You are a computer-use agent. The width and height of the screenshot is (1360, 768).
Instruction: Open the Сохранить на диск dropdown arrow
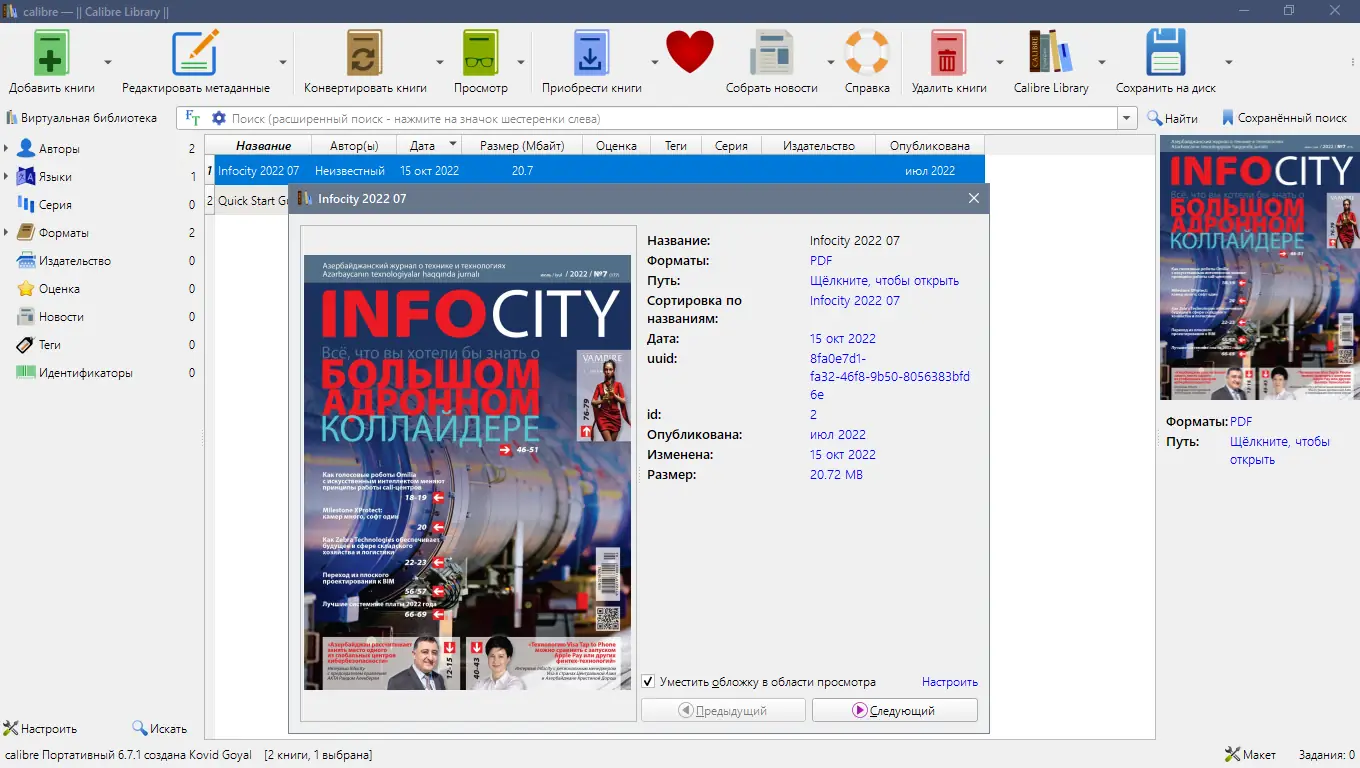[1229, 62]
